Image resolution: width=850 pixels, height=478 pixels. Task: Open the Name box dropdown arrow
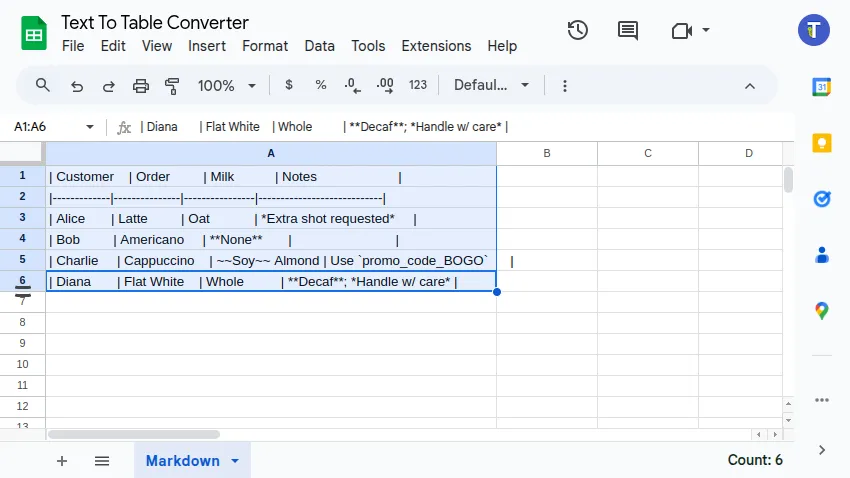click(x=89, y=127)
